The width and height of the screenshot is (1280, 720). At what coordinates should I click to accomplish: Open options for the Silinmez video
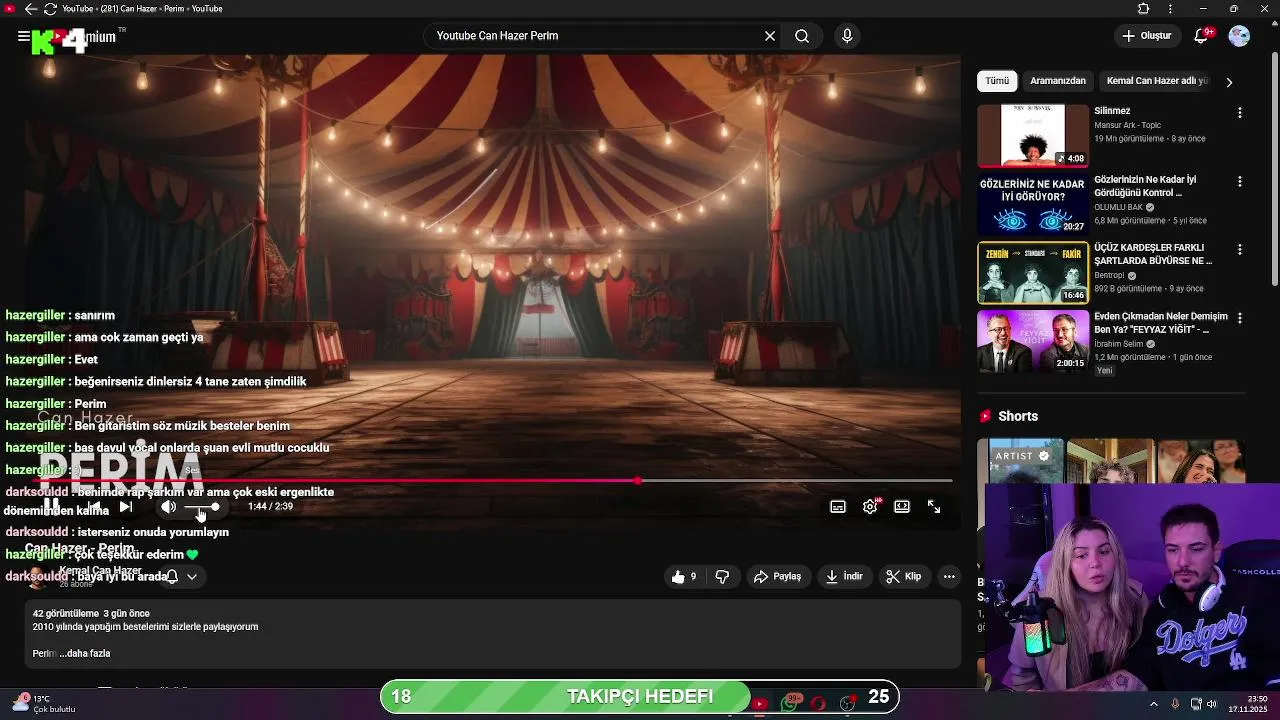pos(1240,113)
